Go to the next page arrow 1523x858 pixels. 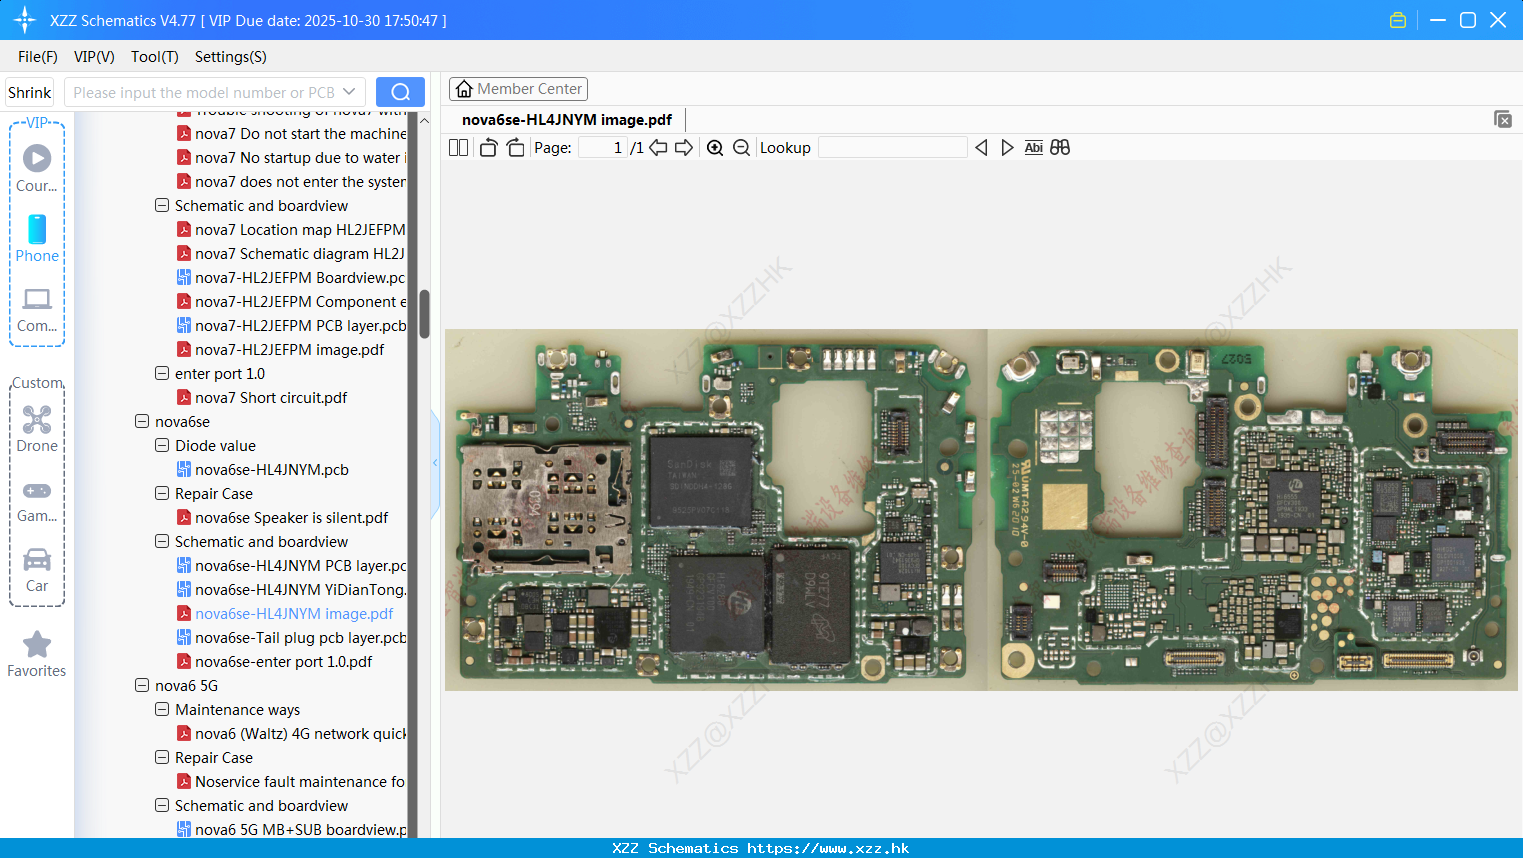click(684, 148)
